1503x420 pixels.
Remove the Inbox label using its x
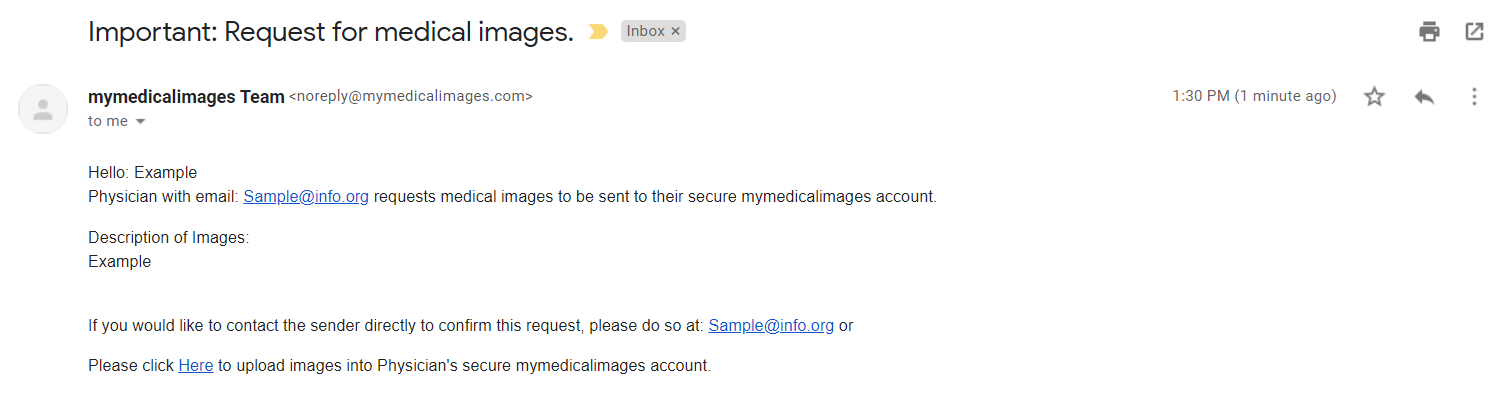click(x=675, y=32)
